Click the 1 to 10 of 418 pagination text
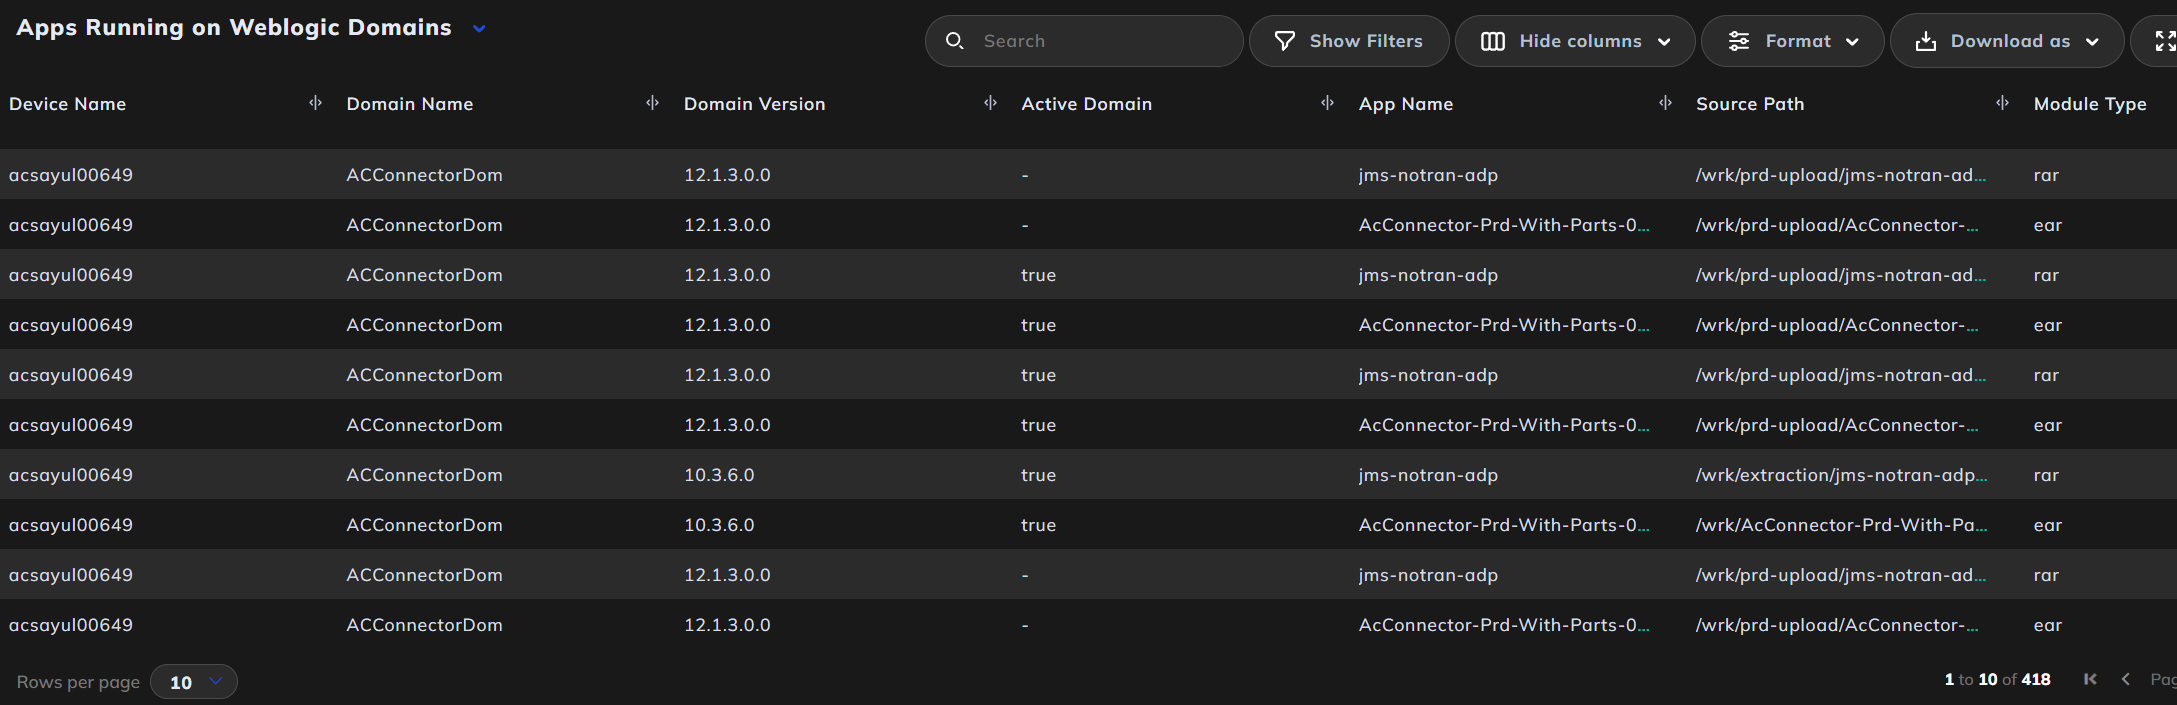 [x=1997, y=680]
